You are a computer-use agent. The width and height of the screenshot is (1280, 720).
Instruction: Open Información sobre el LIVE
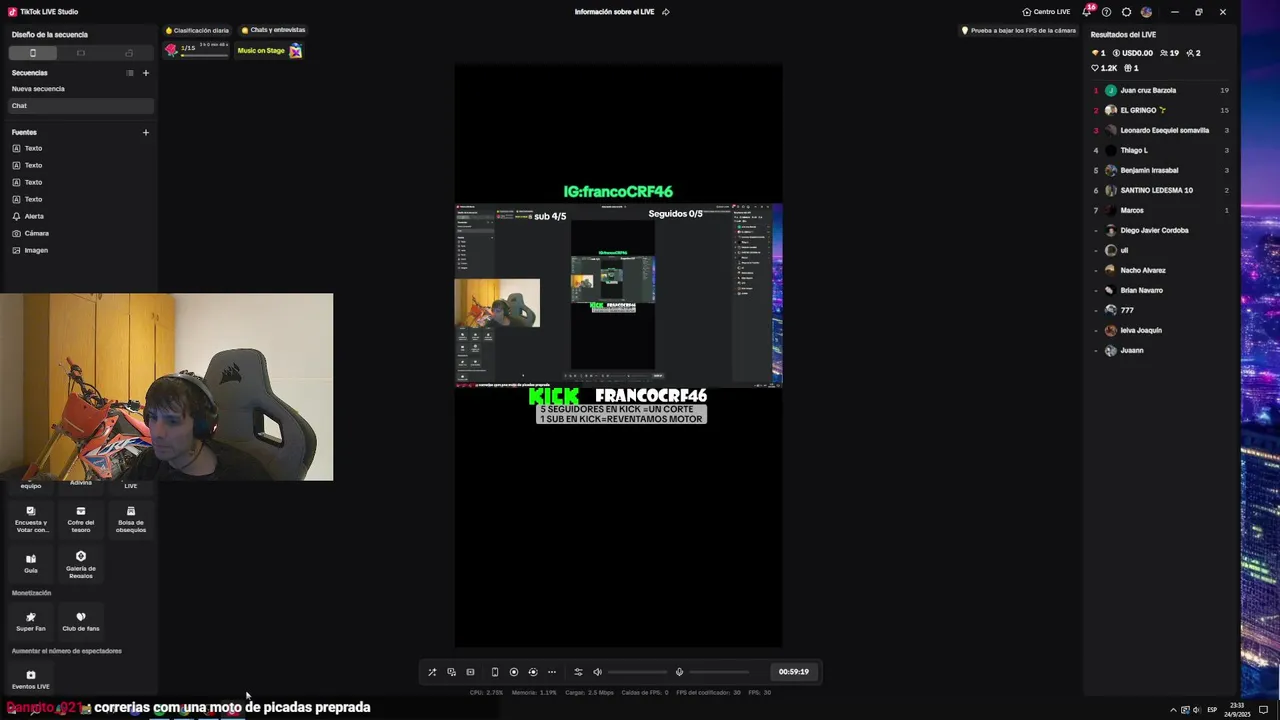[615, 12]
